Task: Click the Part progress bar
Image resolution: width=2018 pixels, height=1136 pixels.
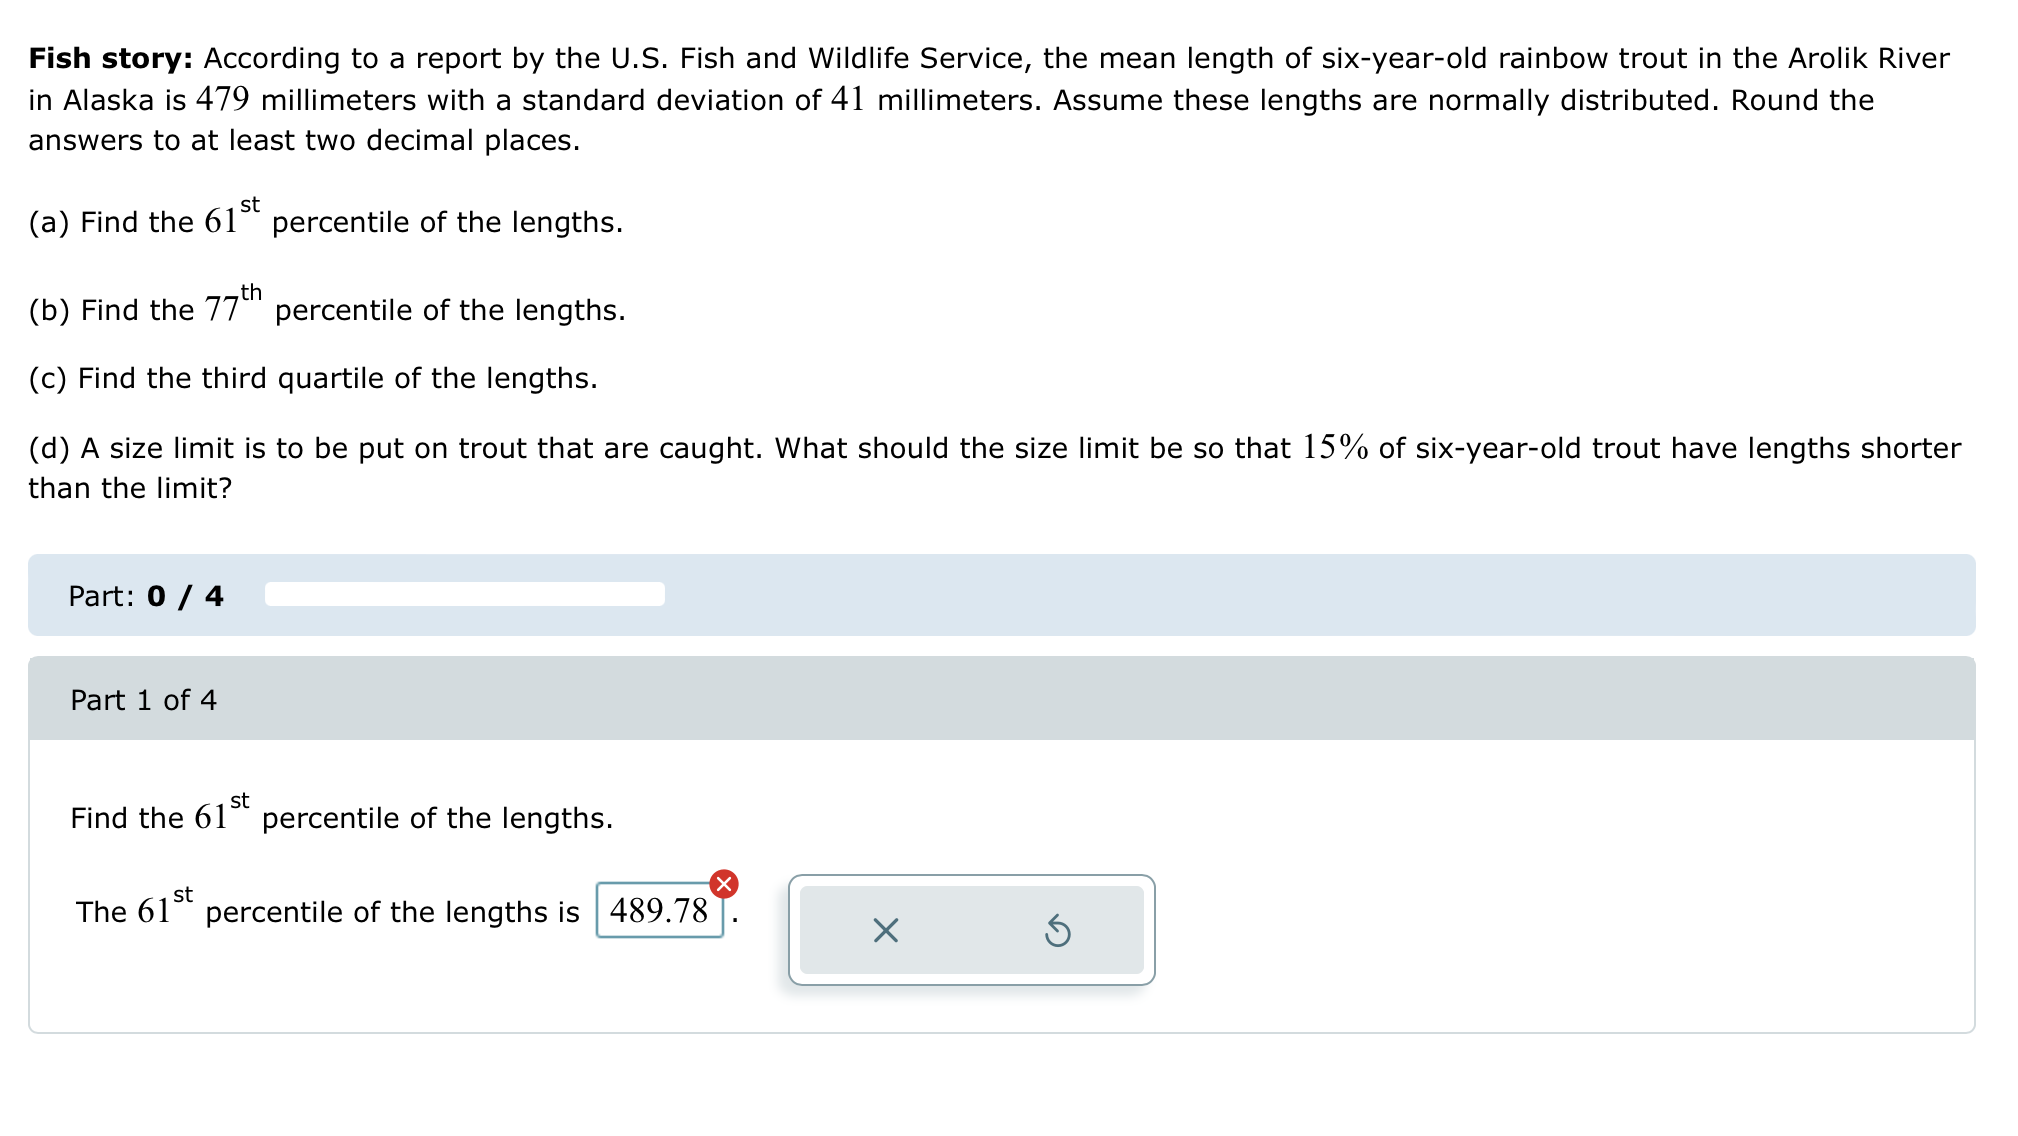Action: click(x=463, y=594)
